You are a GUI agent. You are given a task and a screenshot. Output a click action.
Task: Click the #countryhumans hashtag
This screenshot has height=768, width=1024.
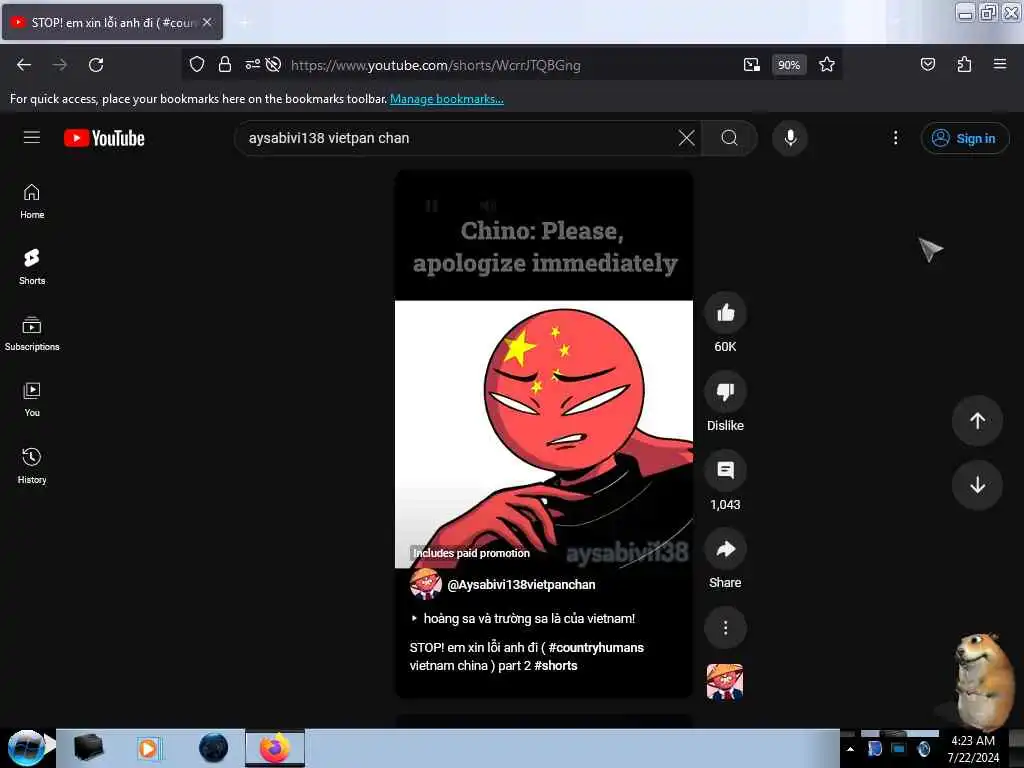click(596, 647)
